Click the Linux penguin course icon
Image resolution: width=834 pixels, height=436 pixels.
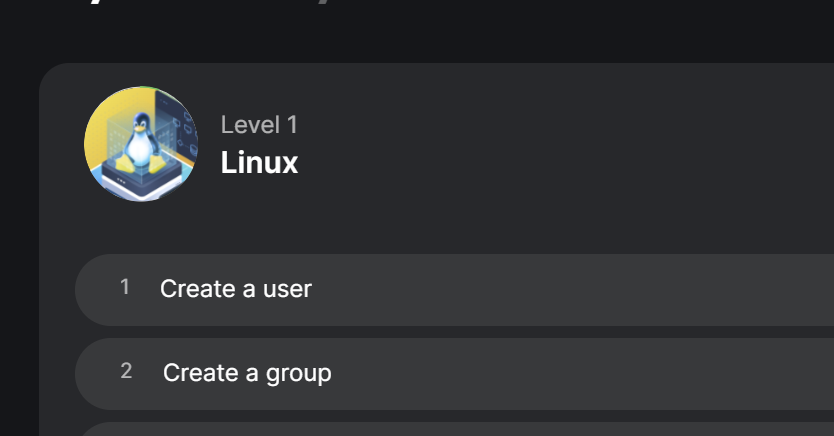pos(141,144)
